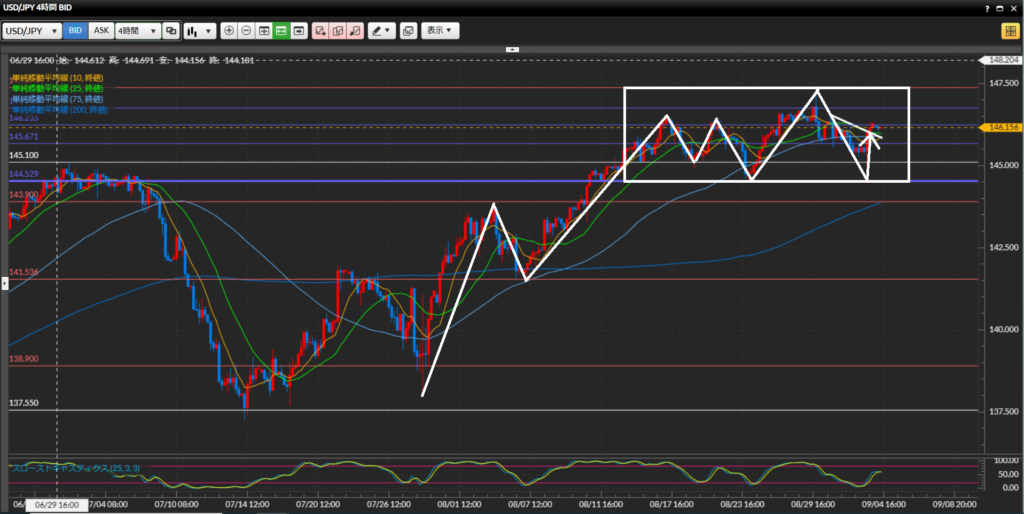The height and width of the screenshot is (514, 1024).
Task: Open the pencil drawing tools dropdown
Action: (381, 31)
